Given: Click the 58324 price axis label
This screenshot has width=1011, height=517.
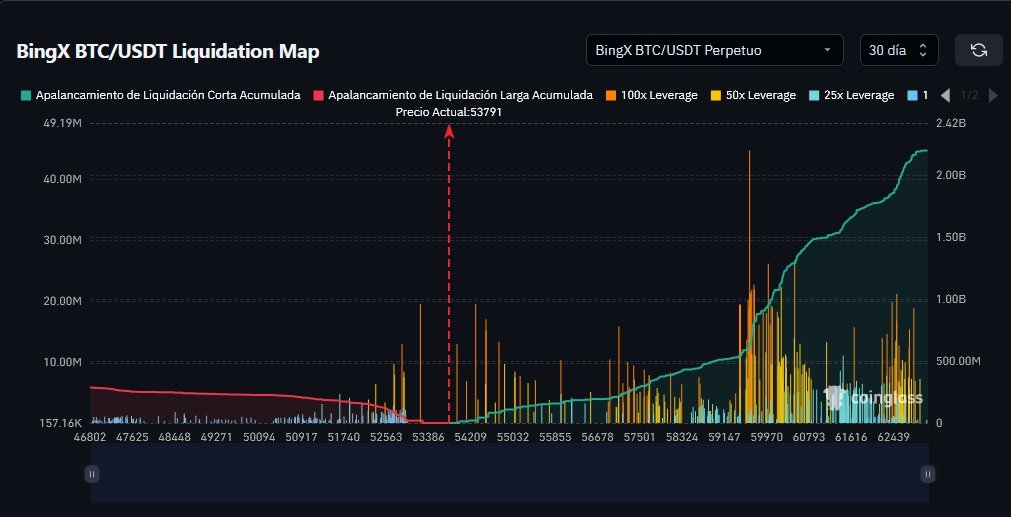Looking at the screenshot, I should (x=682, y=437).
